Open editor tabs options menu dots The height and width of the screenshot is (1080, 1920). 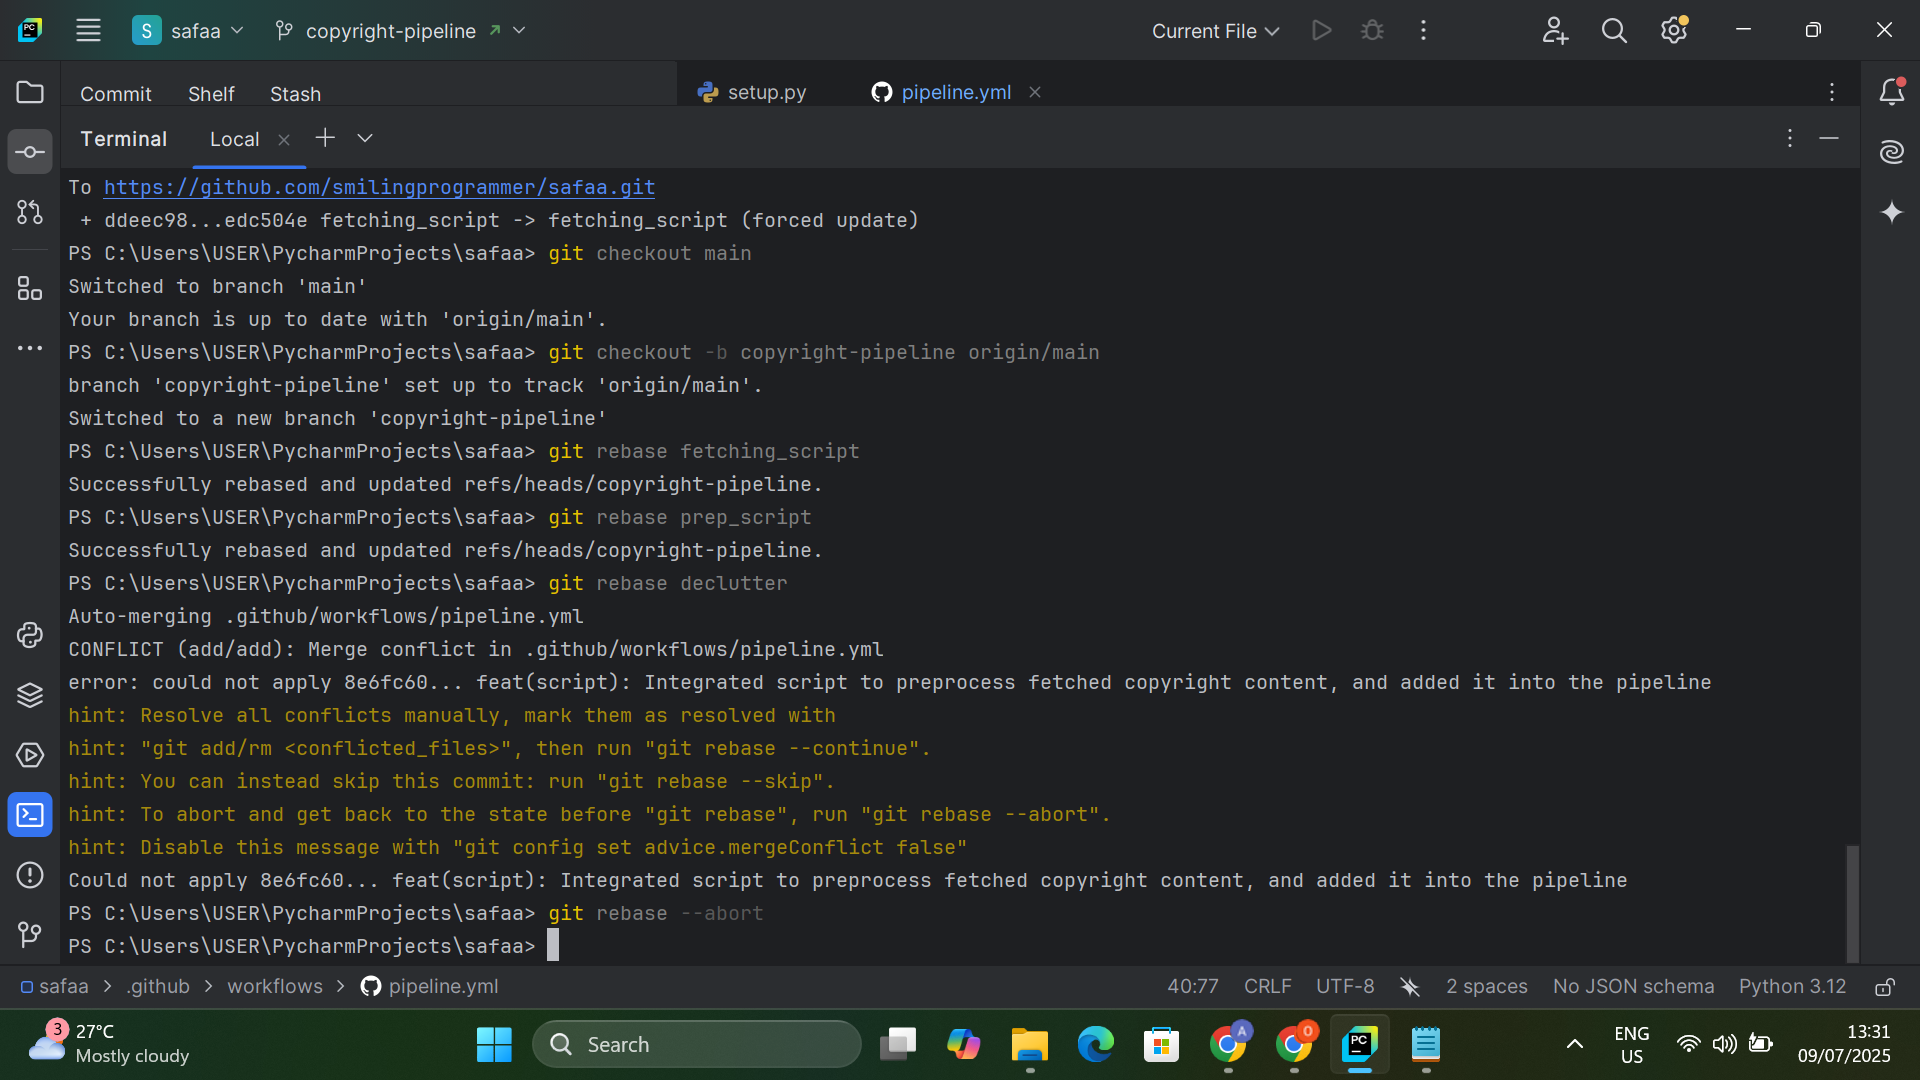click(x=1832, y=92)
